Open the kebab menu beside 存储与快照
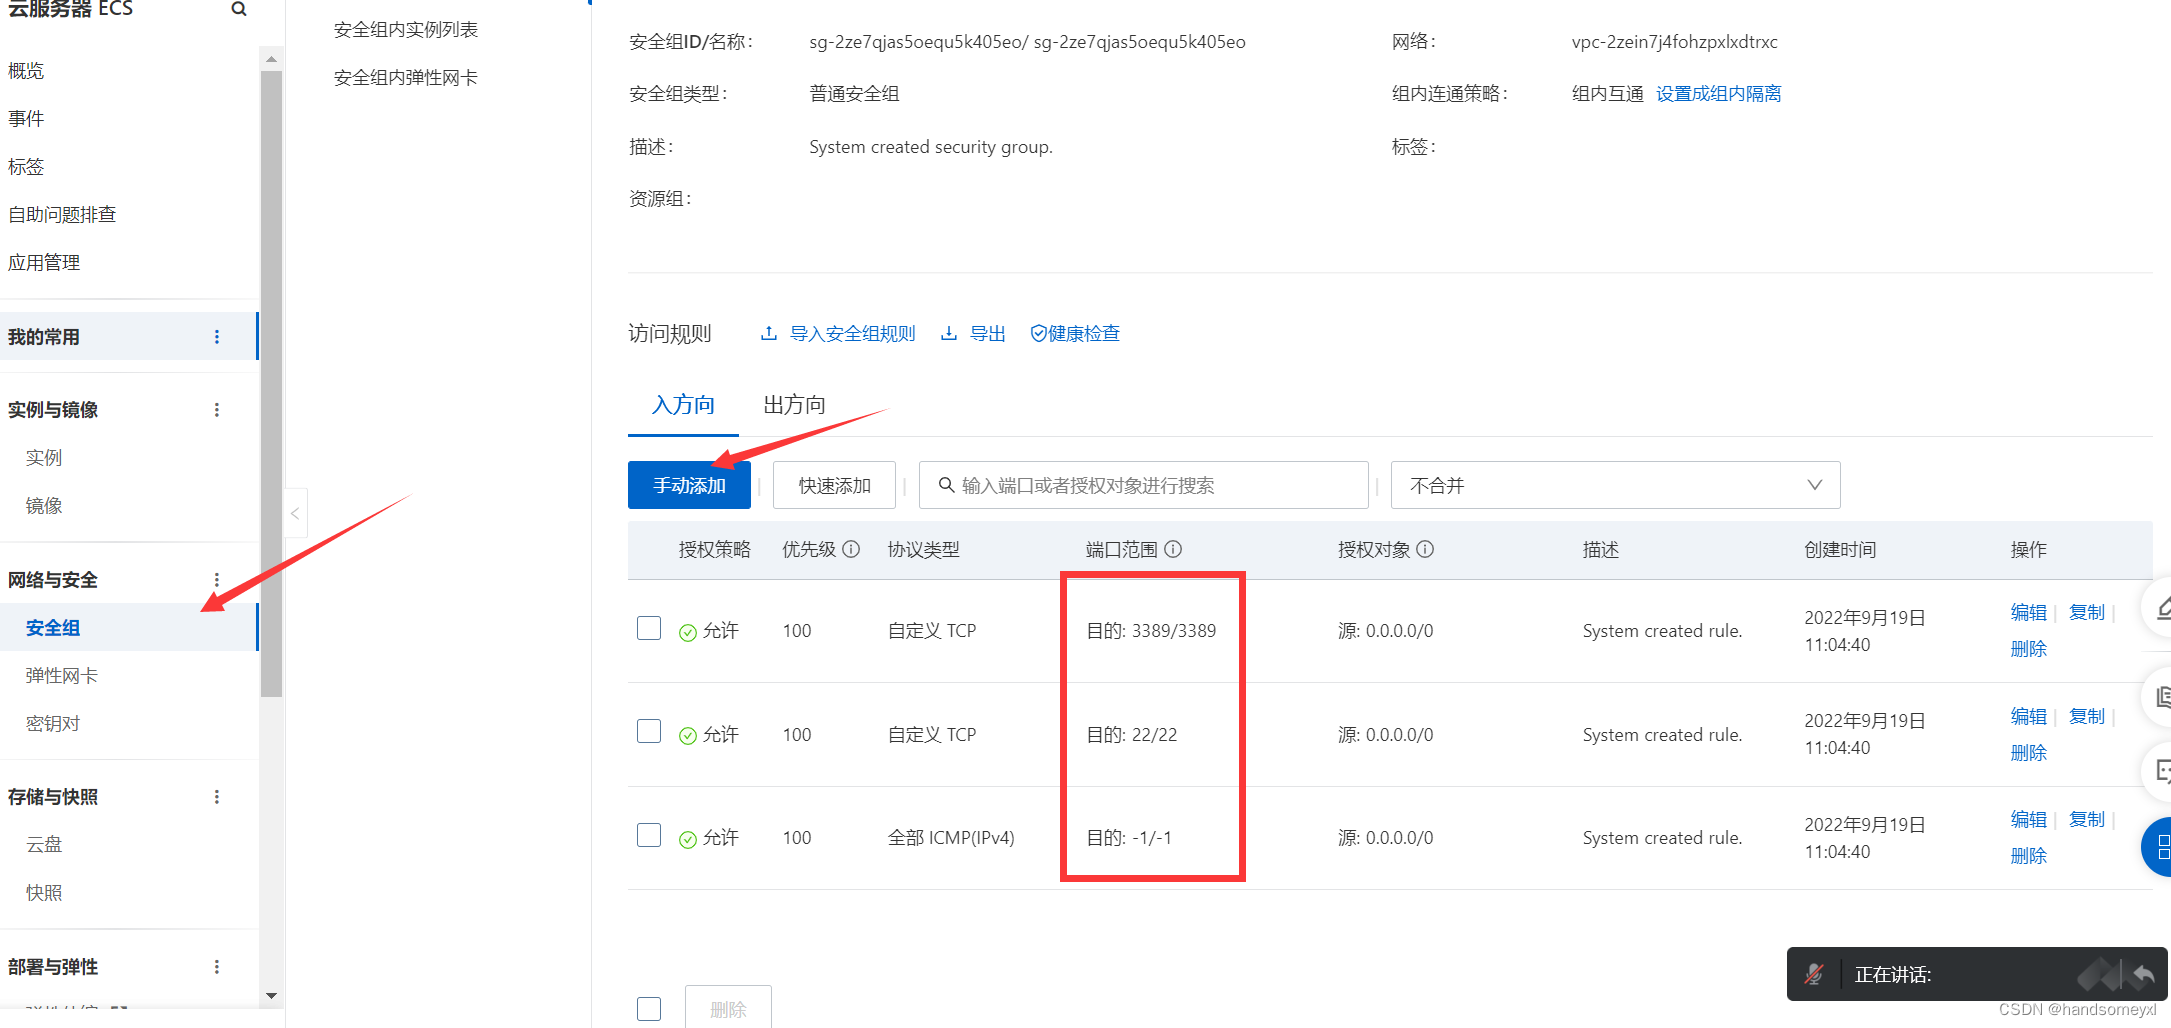This screenshot has height=1028, width=2171. tap(217, 796)
